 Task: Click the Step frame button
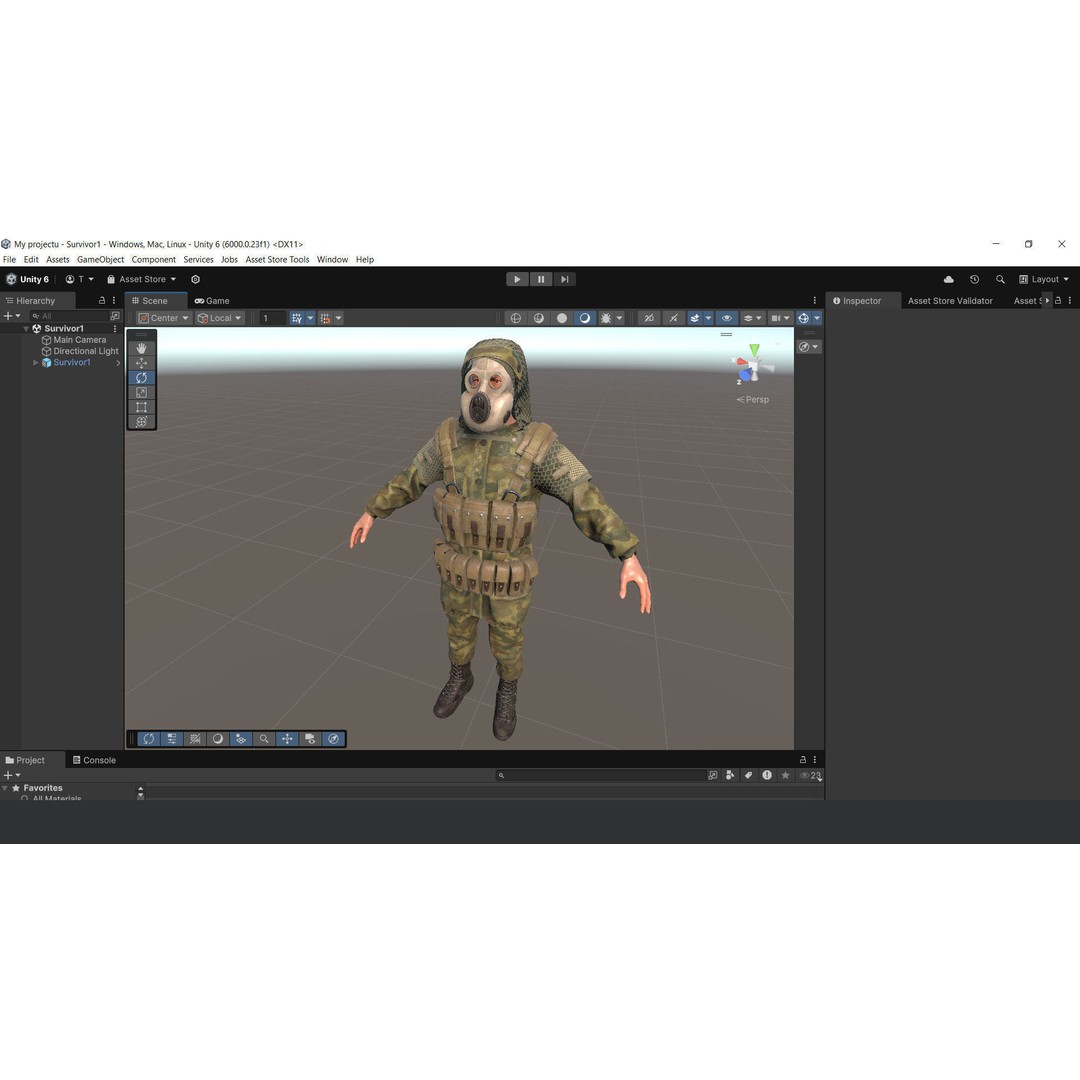(x=564, y=279)
